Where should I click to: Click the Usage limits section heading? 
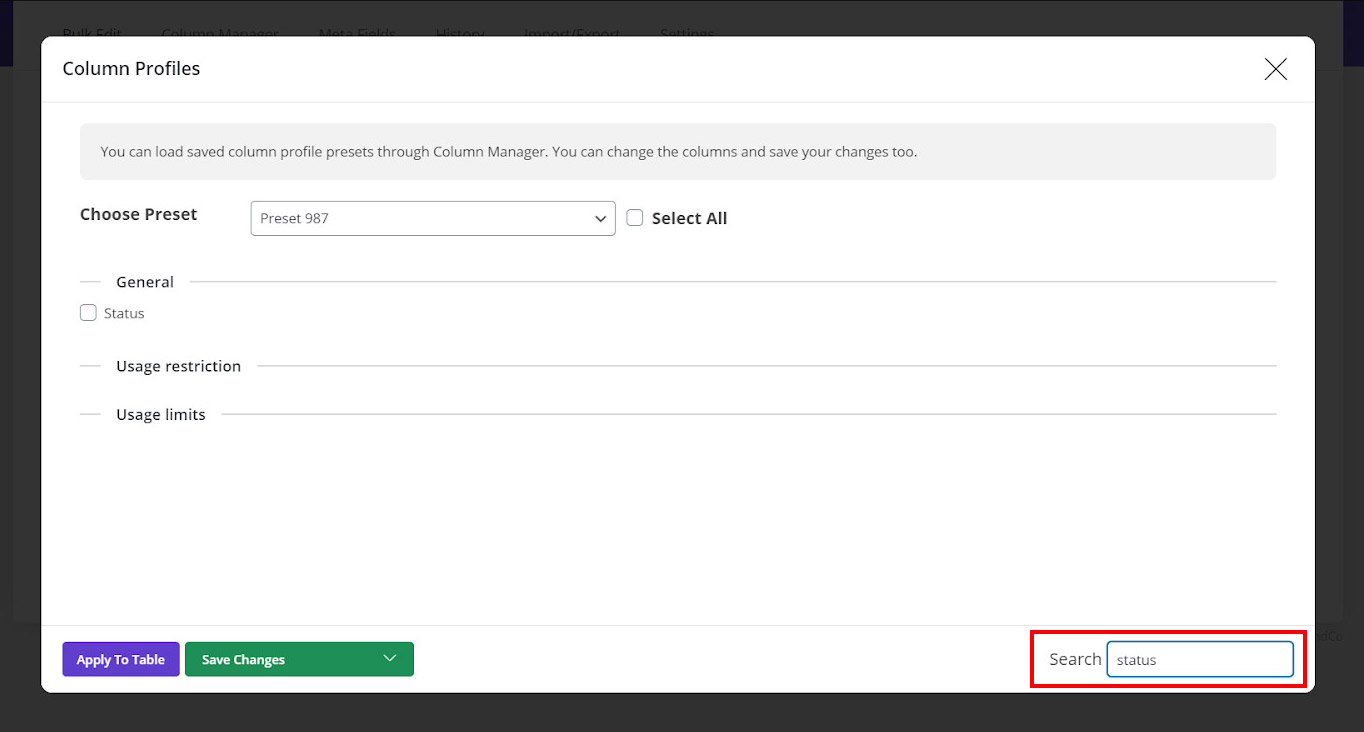(161, 414)
